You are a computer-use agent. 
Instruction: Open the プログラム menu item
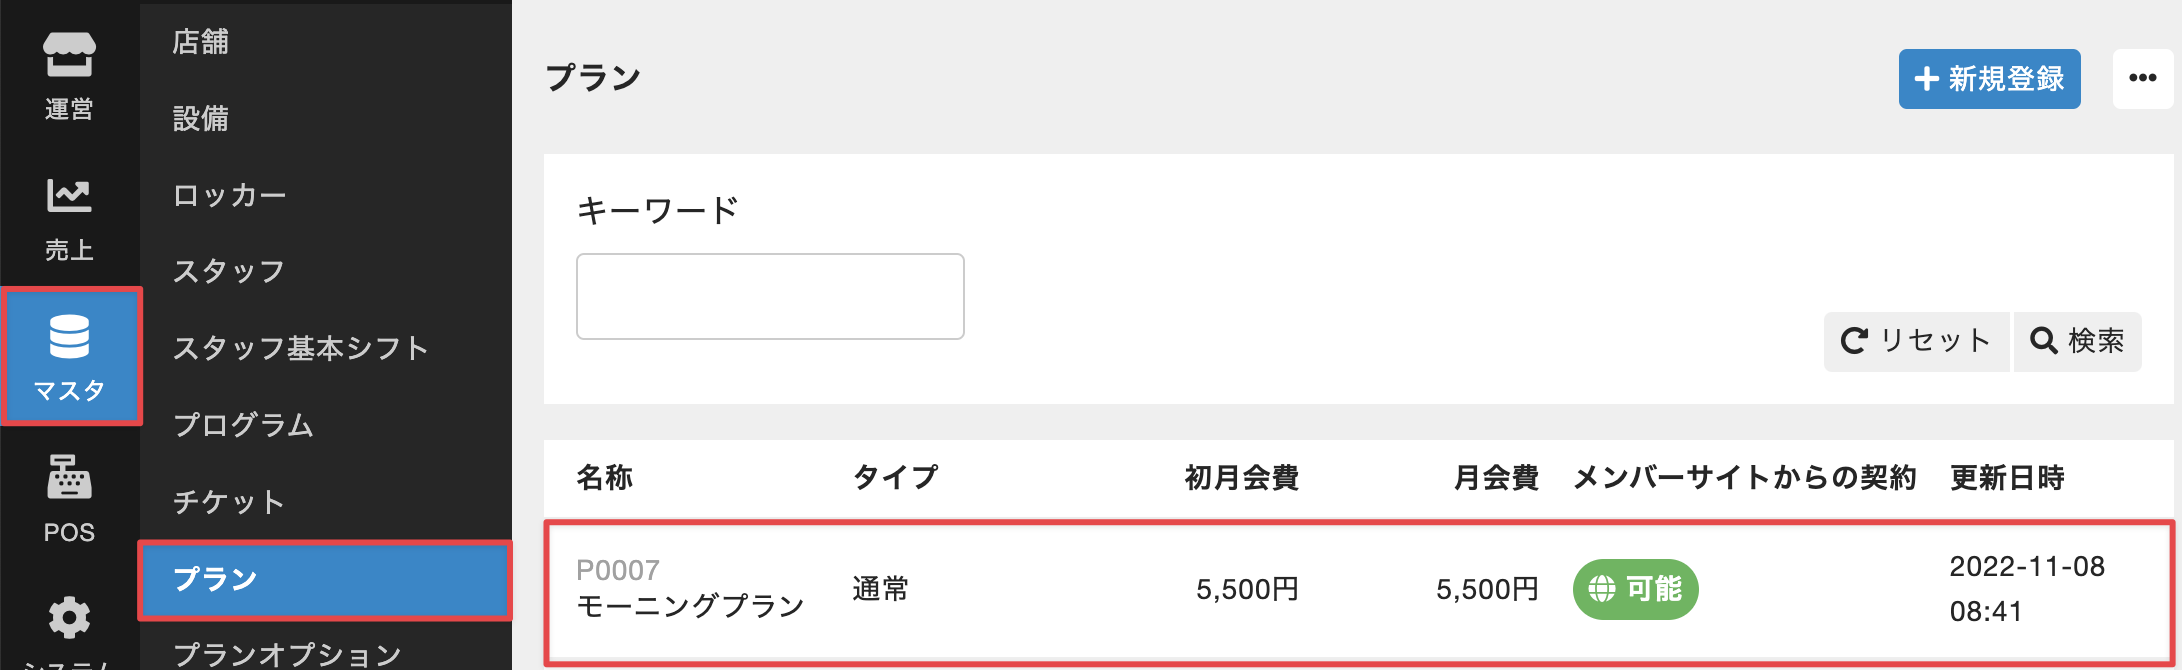click(244, 425)
